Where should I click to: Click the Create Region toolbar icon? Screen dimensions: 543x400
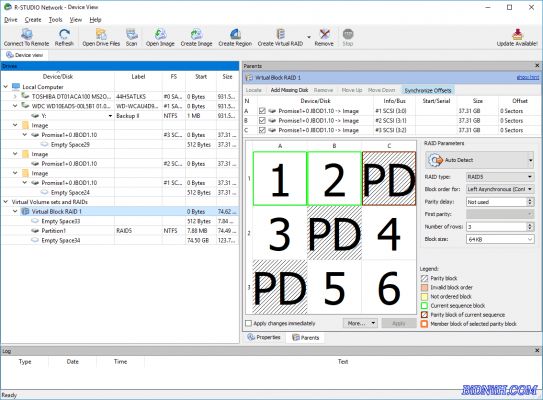pos(235,34)
